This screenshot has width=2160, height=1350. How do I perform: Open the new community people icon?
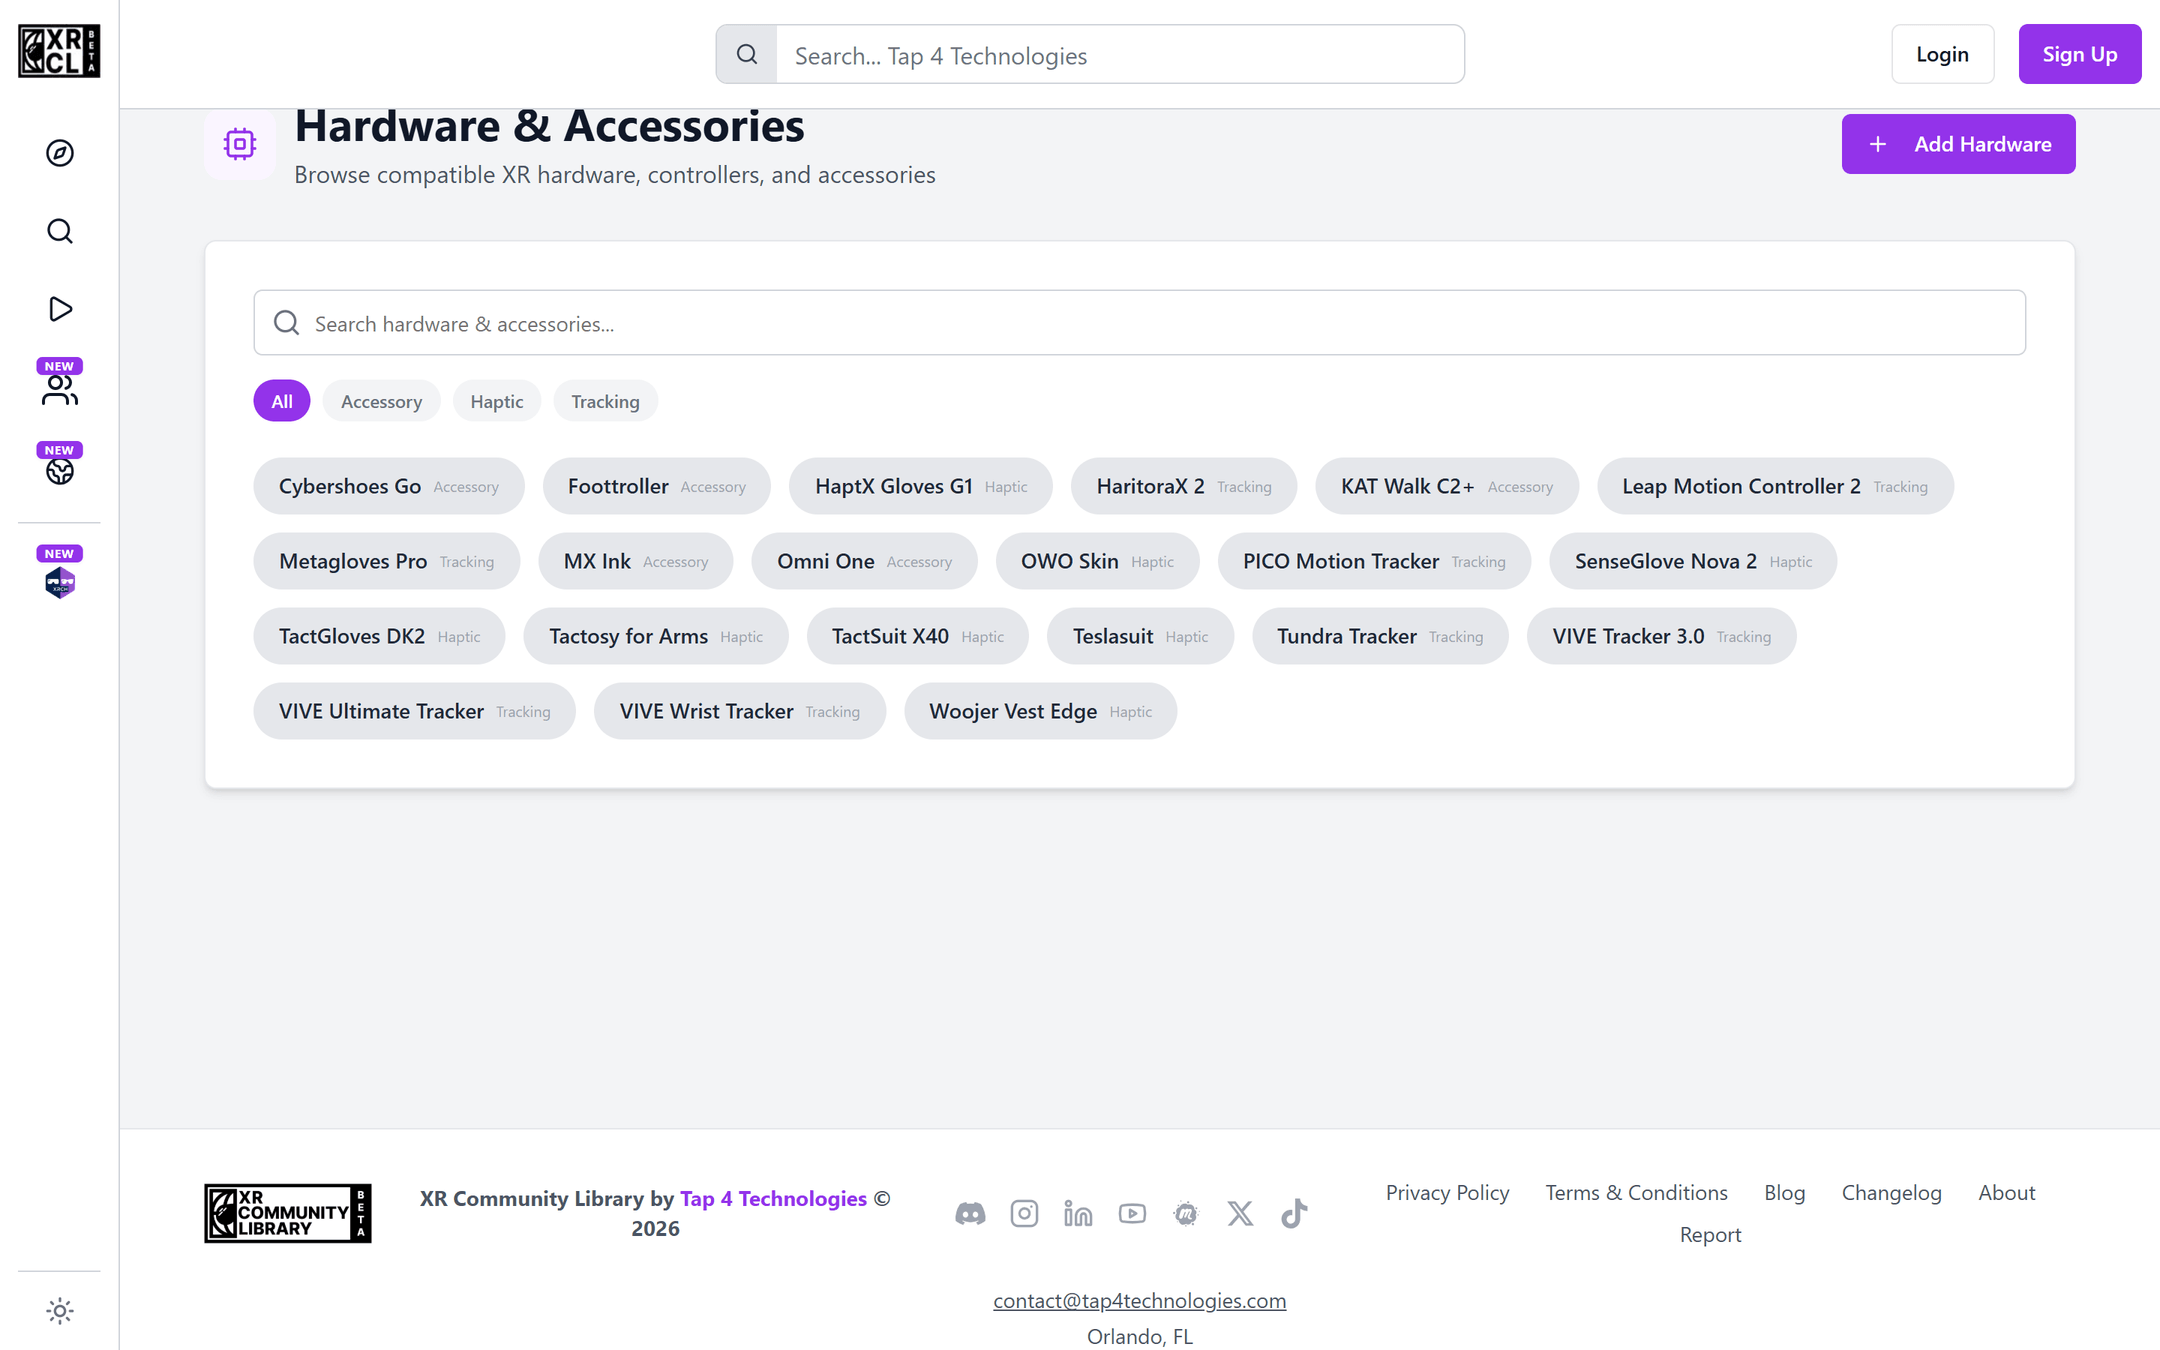point(60,390)
